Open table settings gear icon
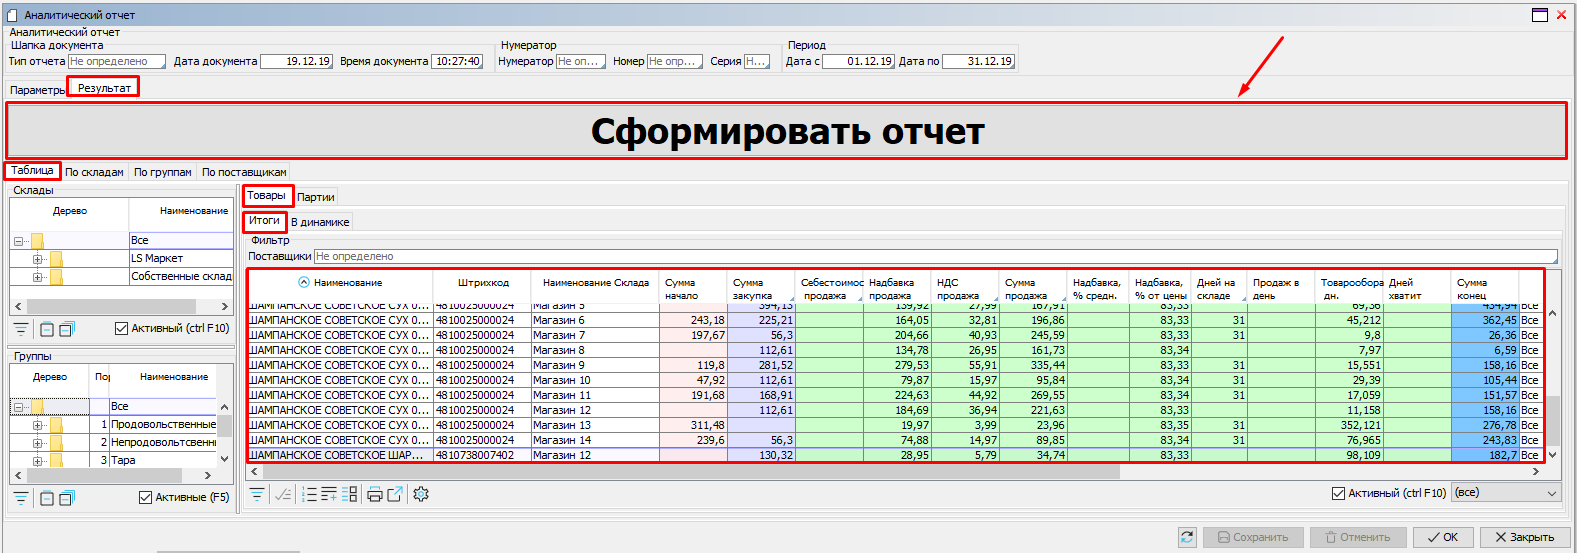 point(421,494)
